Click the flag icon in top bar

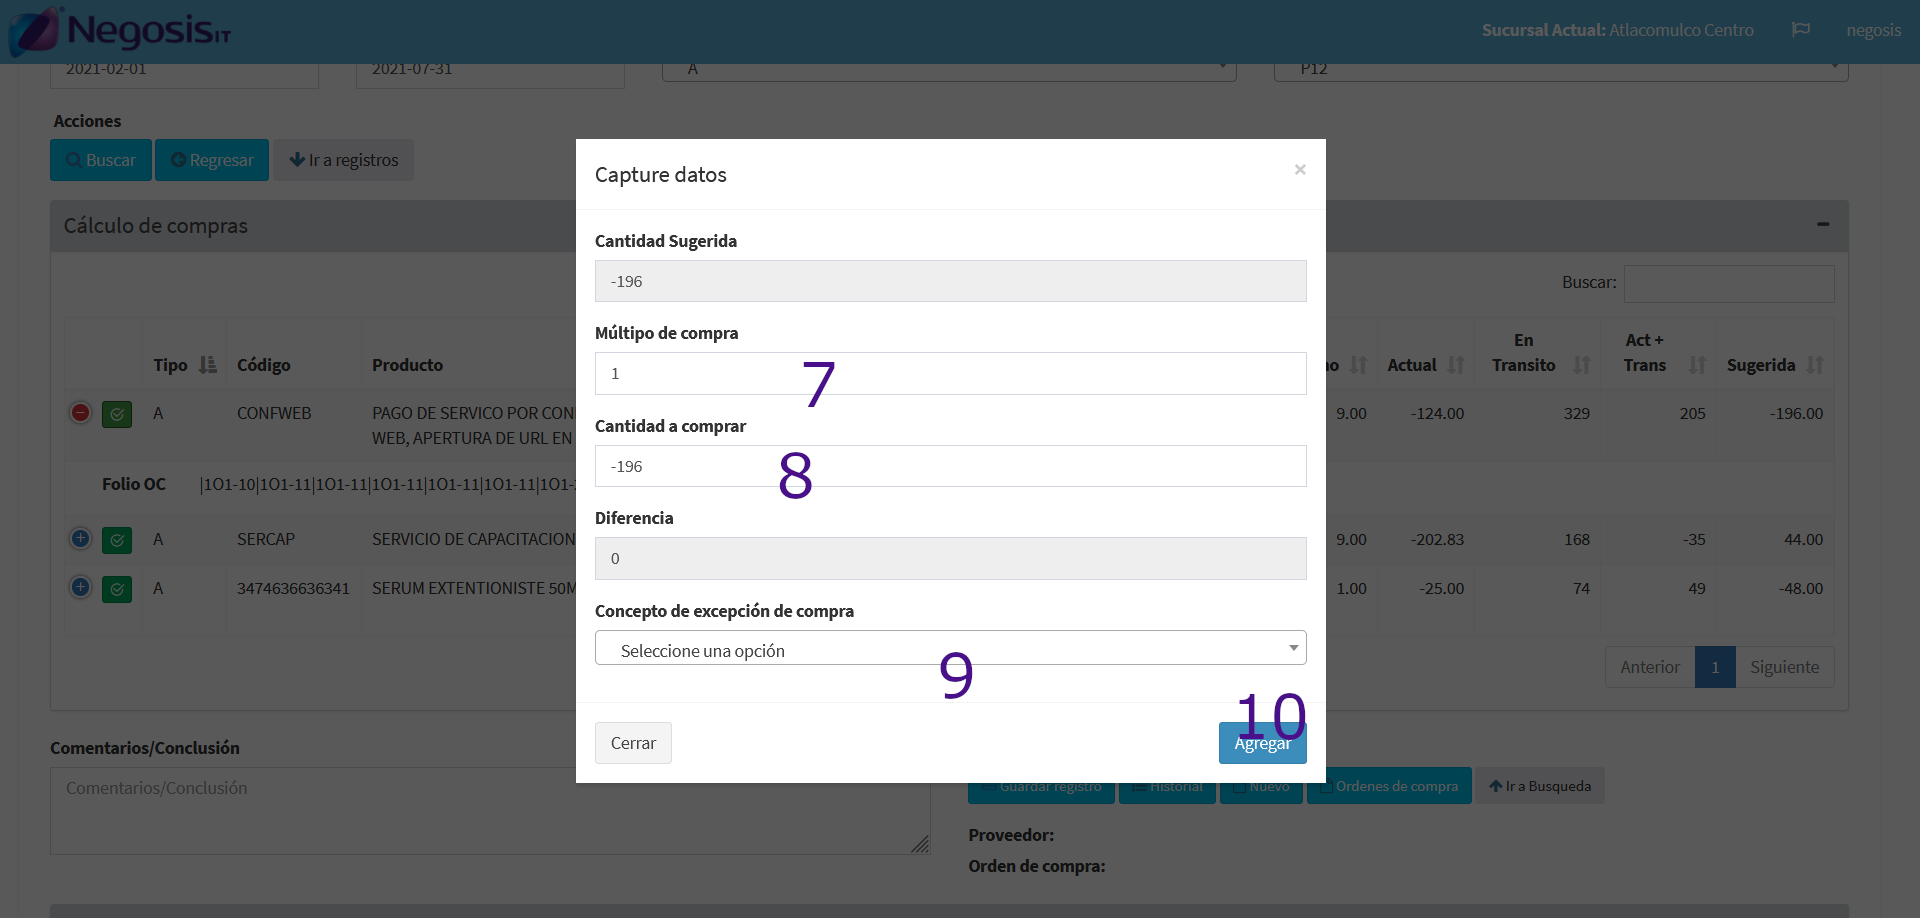(x=1800, y=30)
